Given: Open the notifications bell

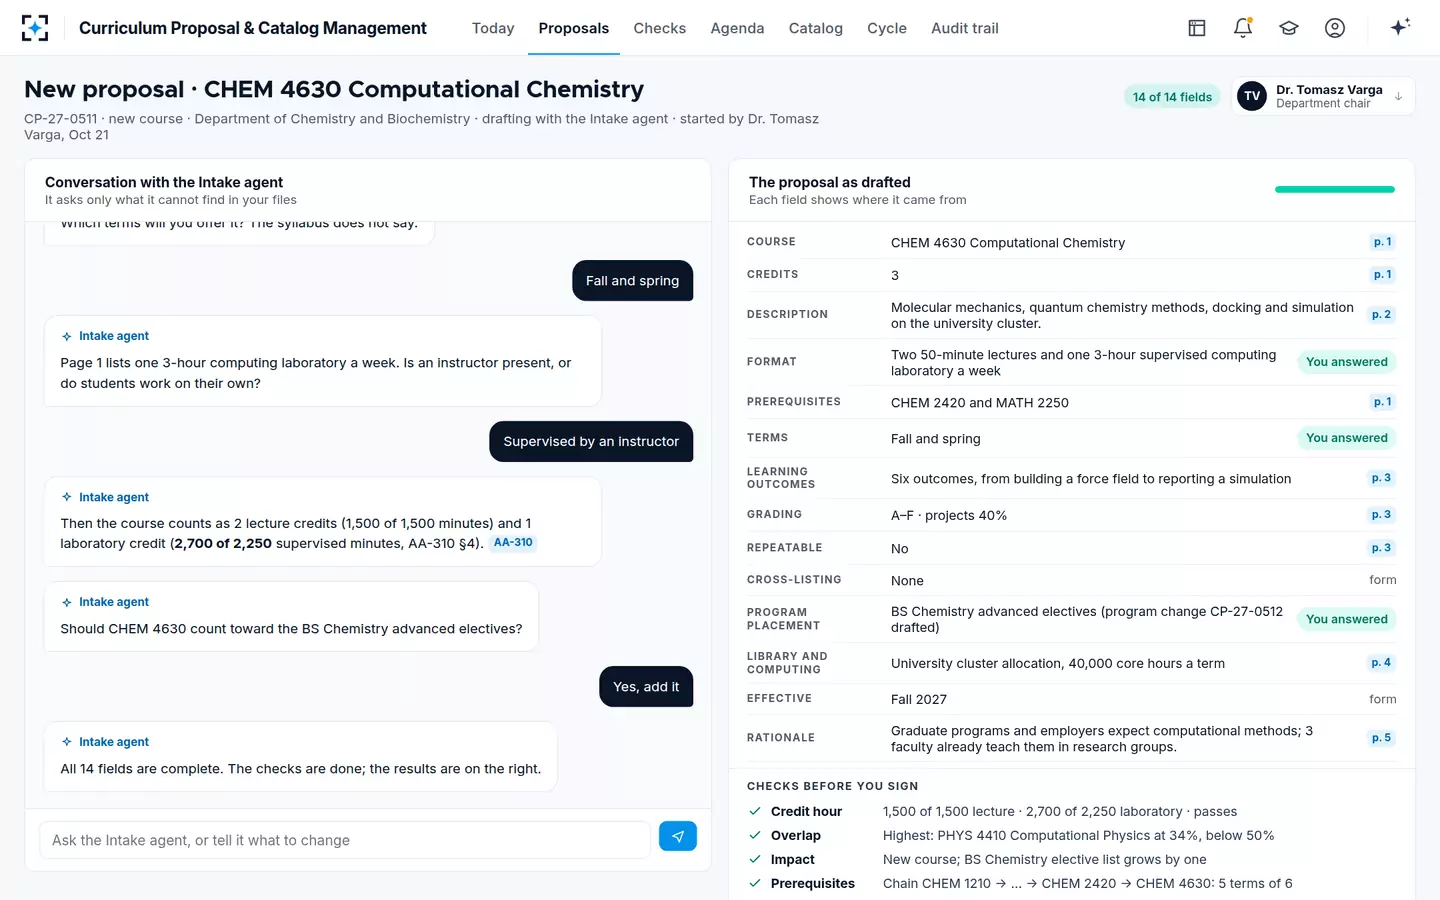Looking at the screenshot, I should [x=1243, y=28].
